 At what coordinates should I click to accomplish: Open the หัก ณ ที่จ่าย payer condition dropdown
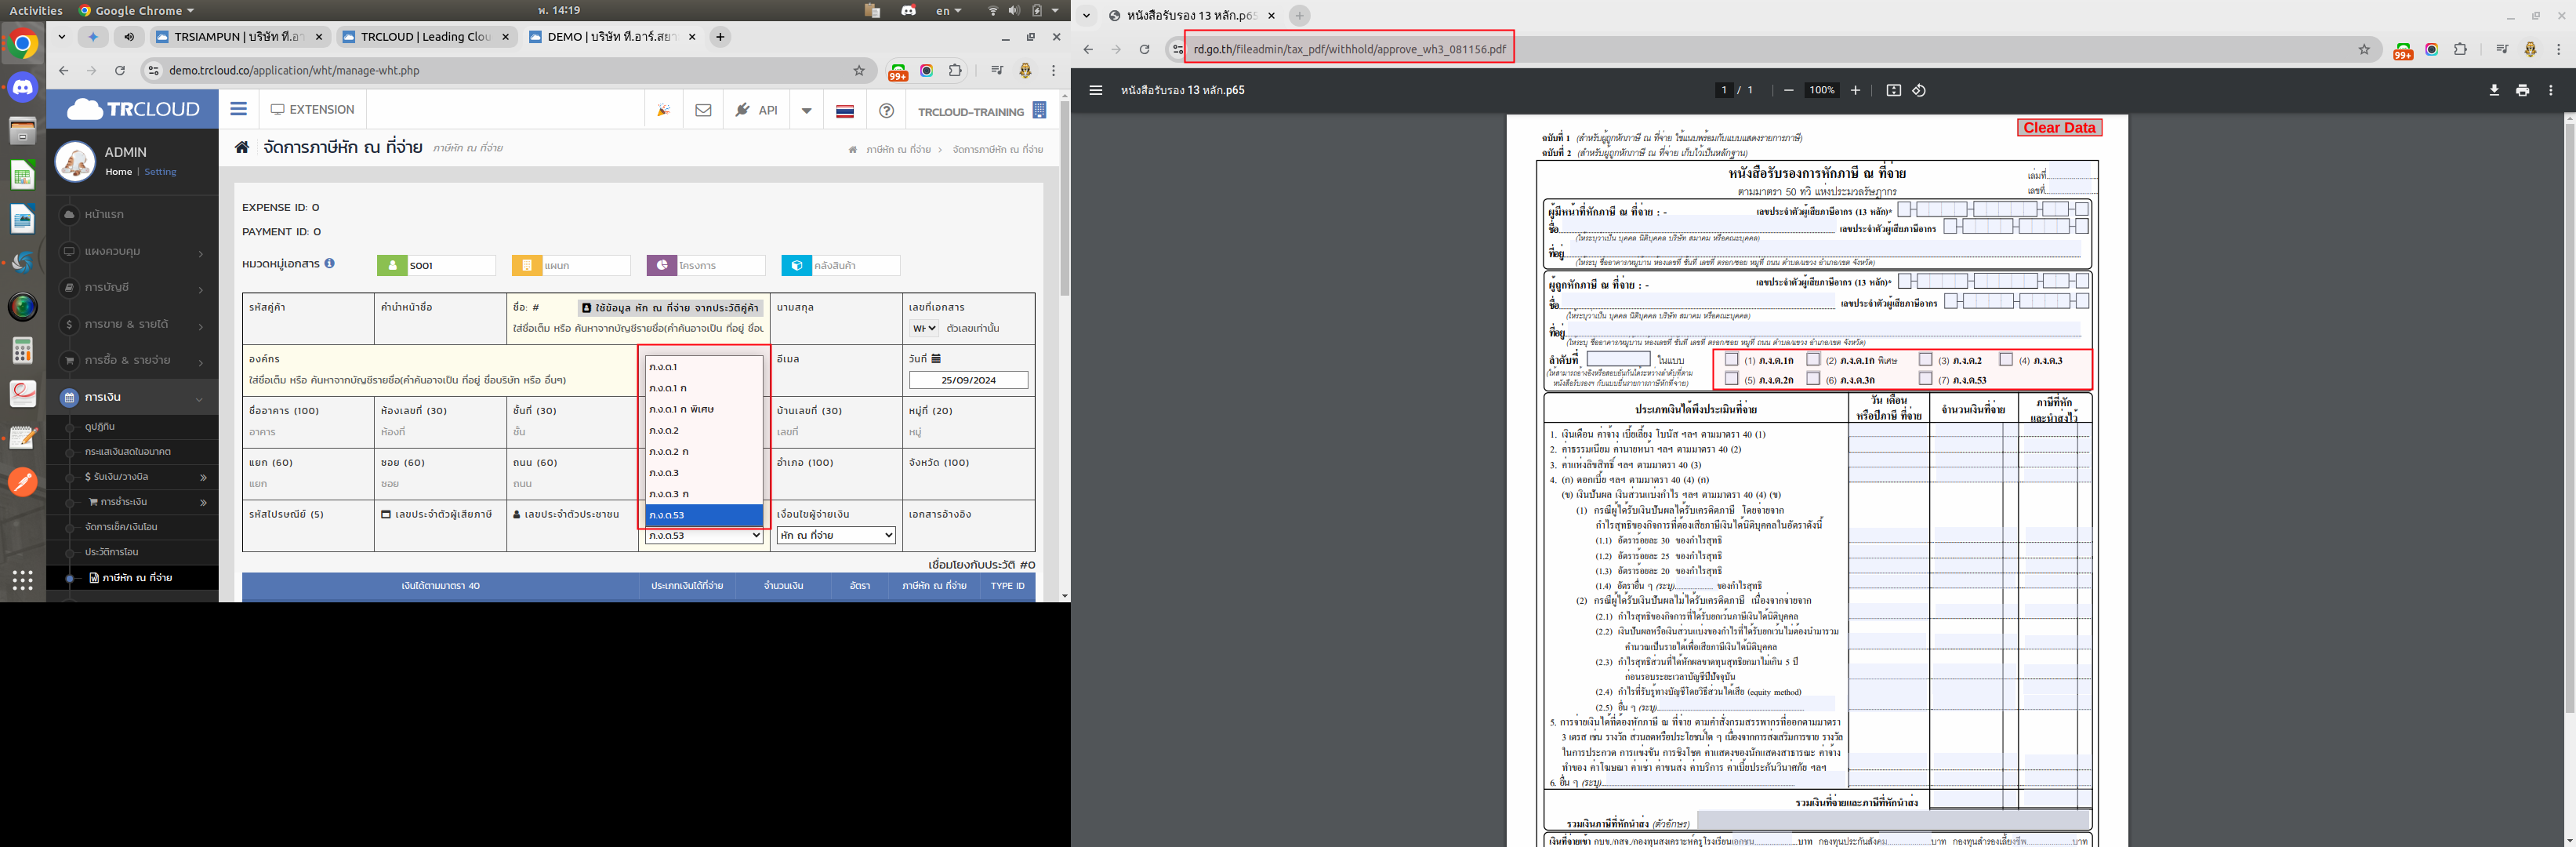pyautogui.click(x=836, y=535)
